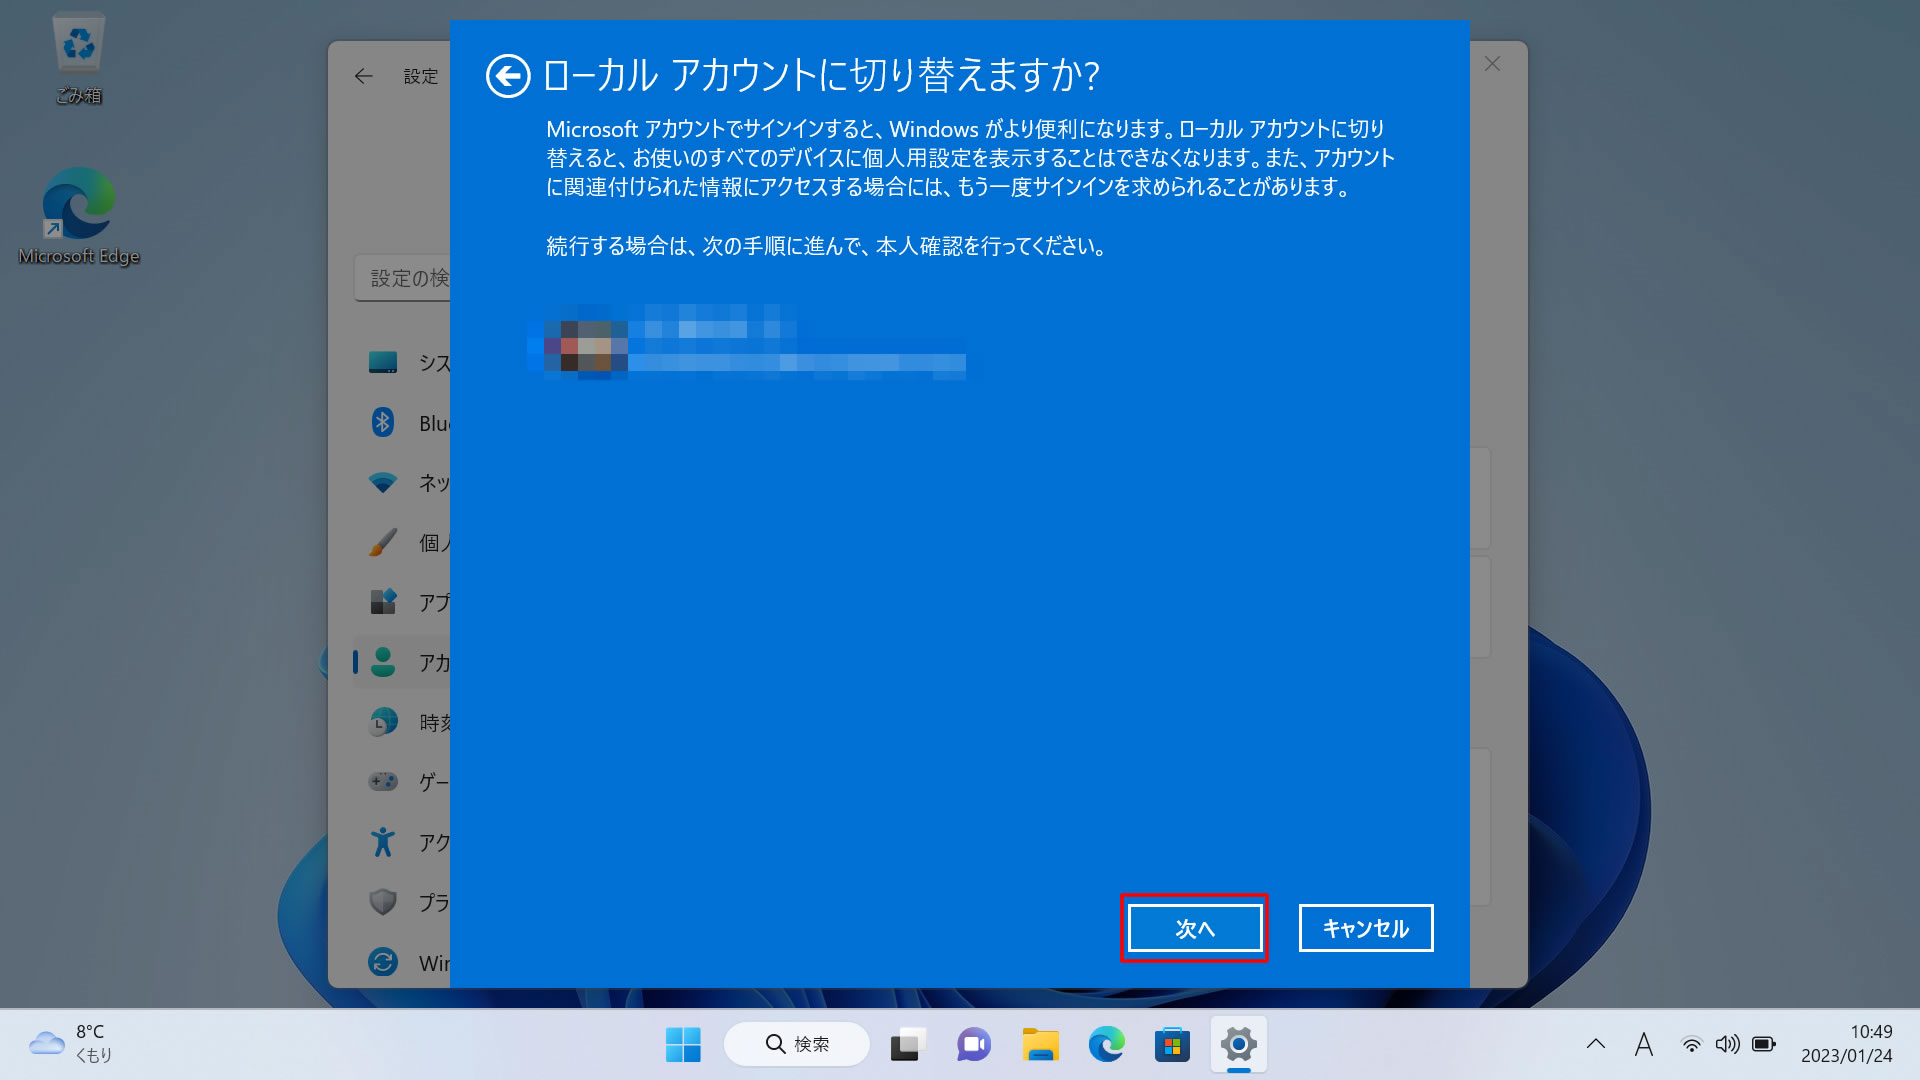This screenshot has height=1080, width=1920.
Task: Select the Accounts person icon in sidebar
Action: tap(383, 662)
